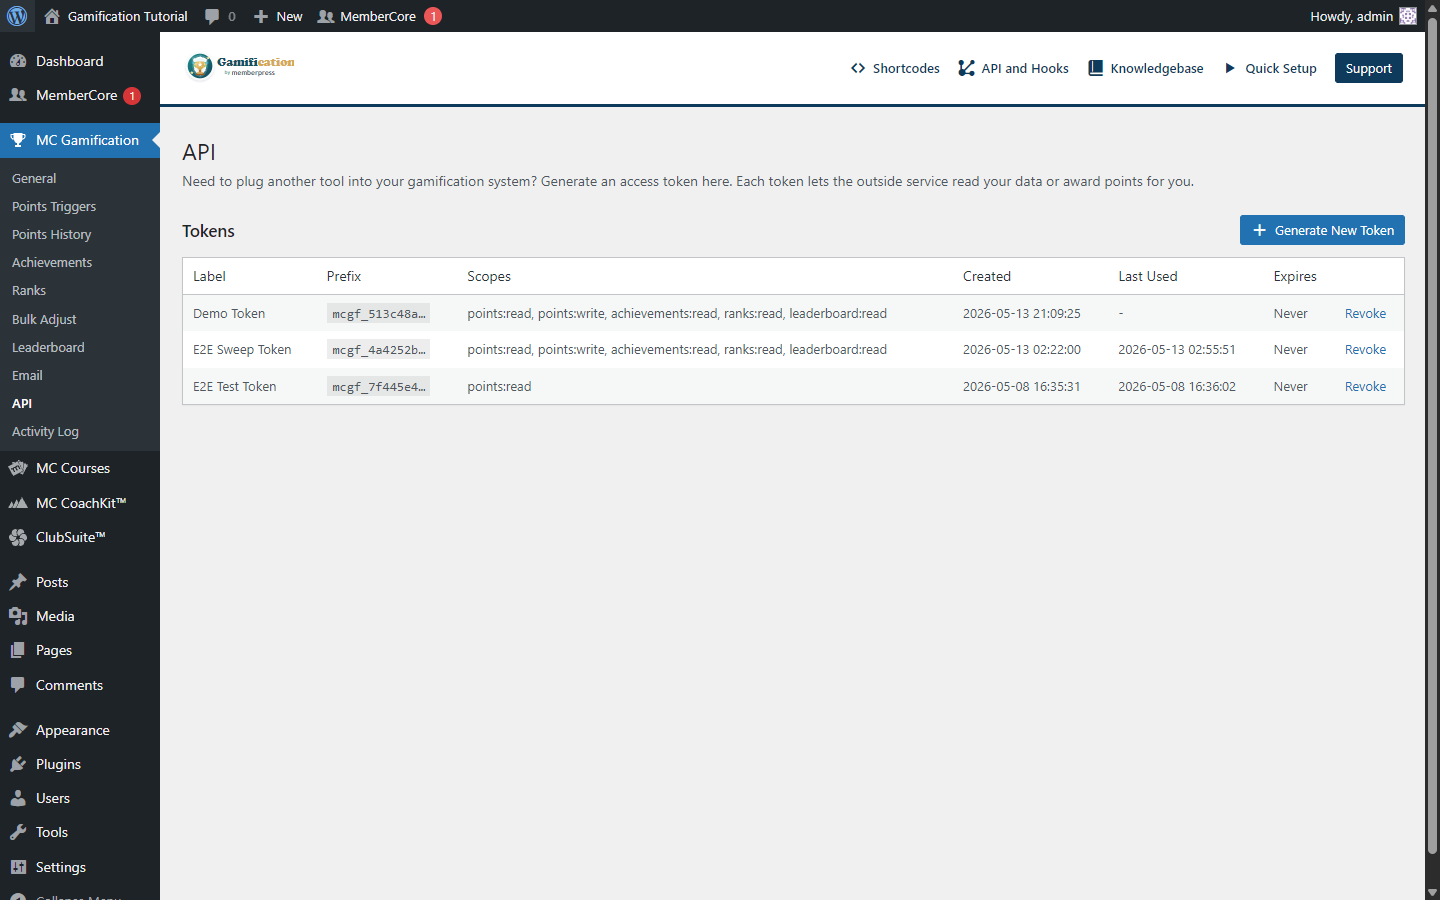
Task: Click the comments bubble icon in admin bar
Action: (x=212, y=16)
